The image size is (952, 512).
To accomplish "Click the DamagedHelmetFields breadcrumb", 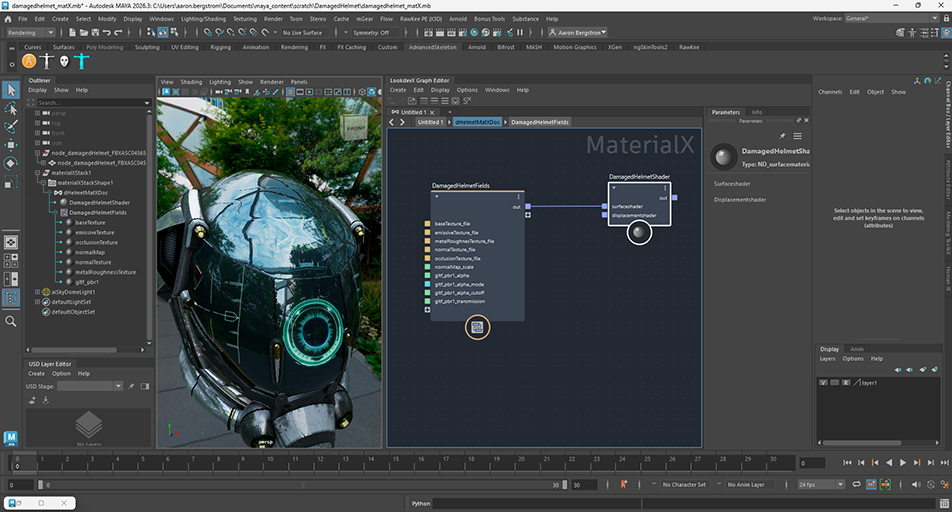I will (x=540, y=122).
